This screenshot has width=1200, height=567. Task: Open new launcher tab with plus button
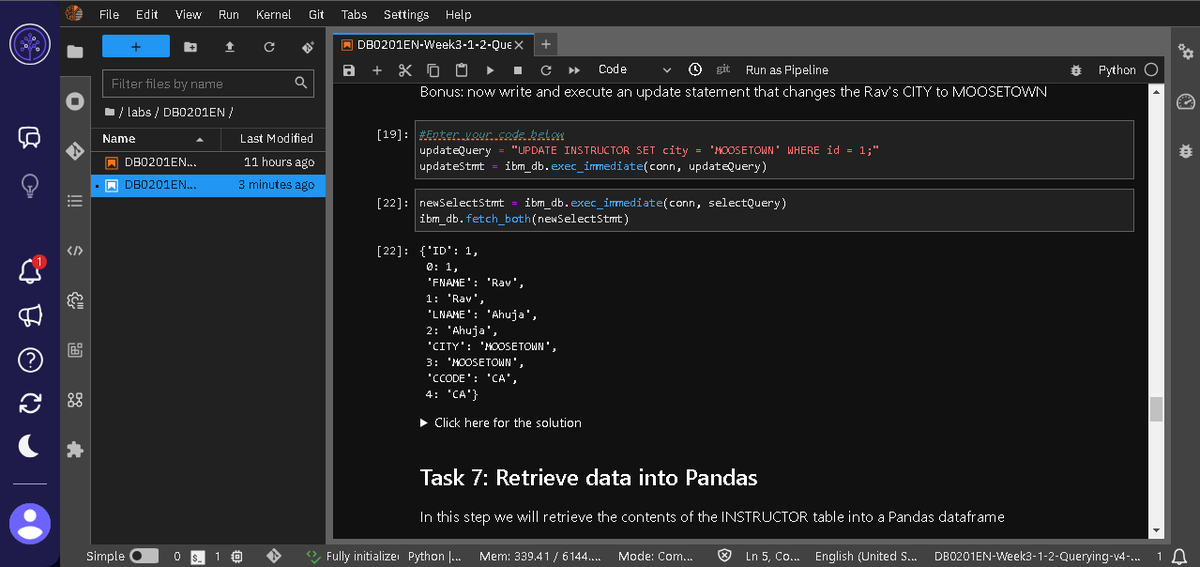pos(545,45)
